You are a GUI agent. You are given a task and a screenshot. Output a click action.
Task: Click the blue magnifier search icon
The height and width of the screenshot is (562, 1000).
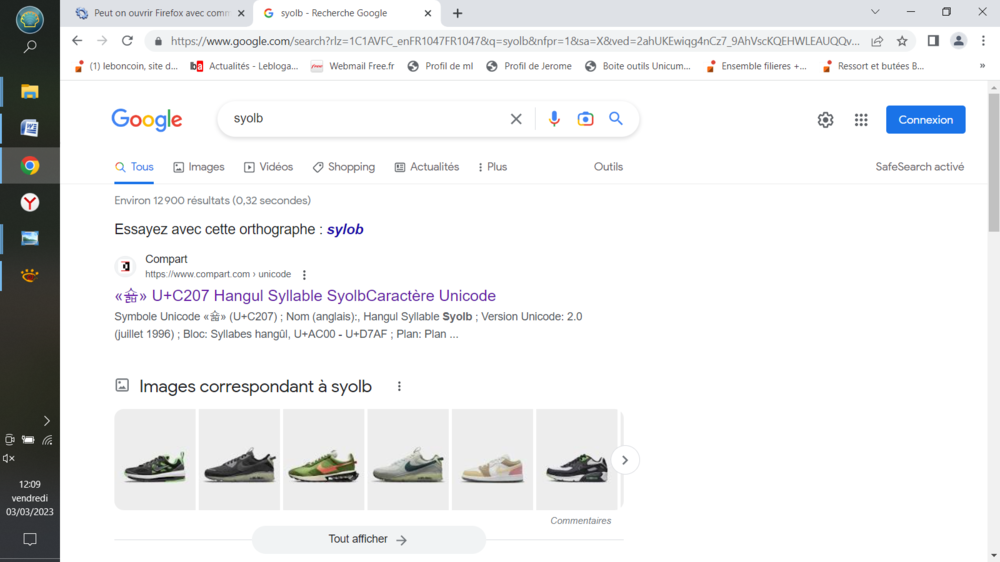pos(616,119)
